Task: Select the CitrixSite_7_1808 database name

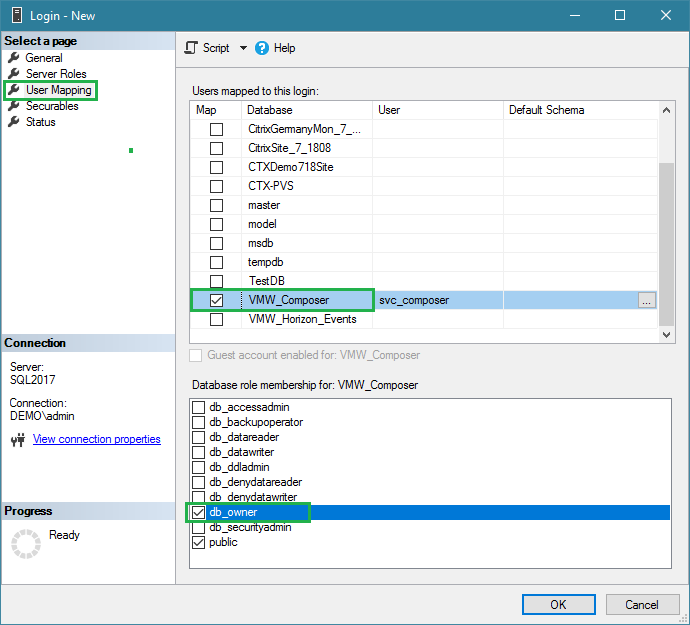Action: pyautogui.click(x=290, y=148)
